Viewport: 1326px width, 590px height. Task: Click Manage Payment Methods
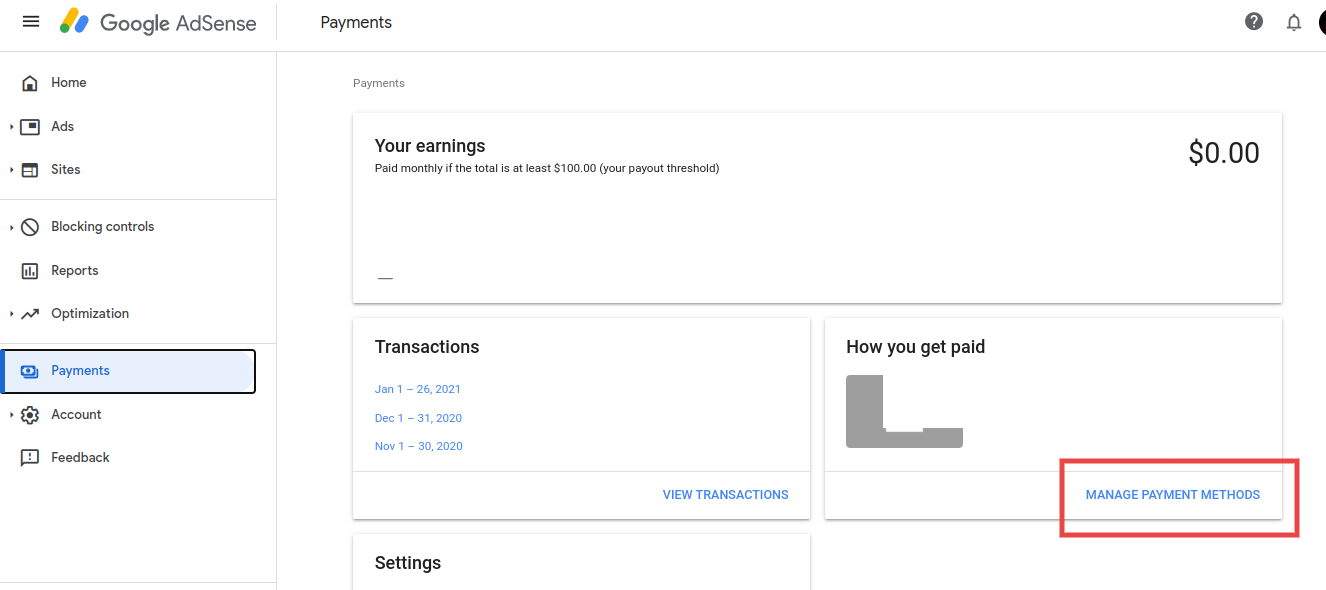coord(1172,495)
